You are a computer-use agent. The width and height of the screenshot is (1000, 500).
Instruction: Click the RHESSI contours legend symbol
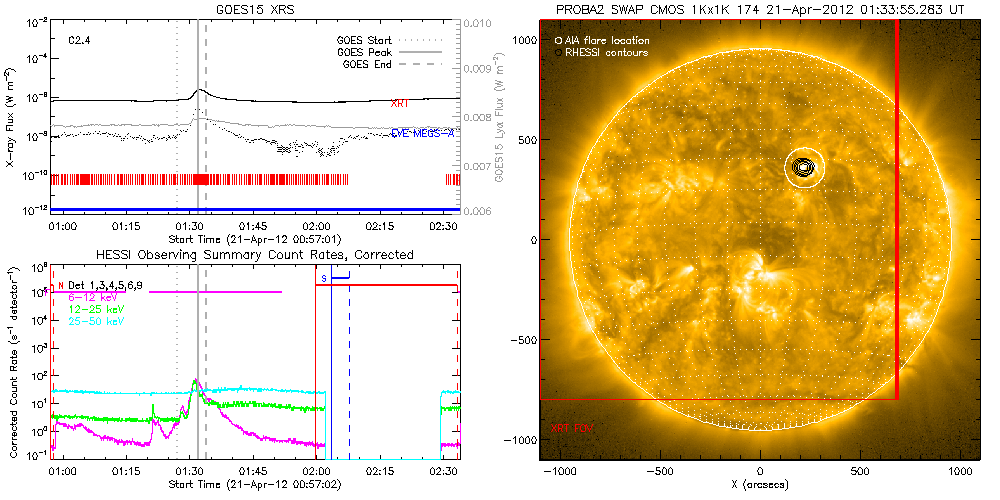tap(558, 52)
